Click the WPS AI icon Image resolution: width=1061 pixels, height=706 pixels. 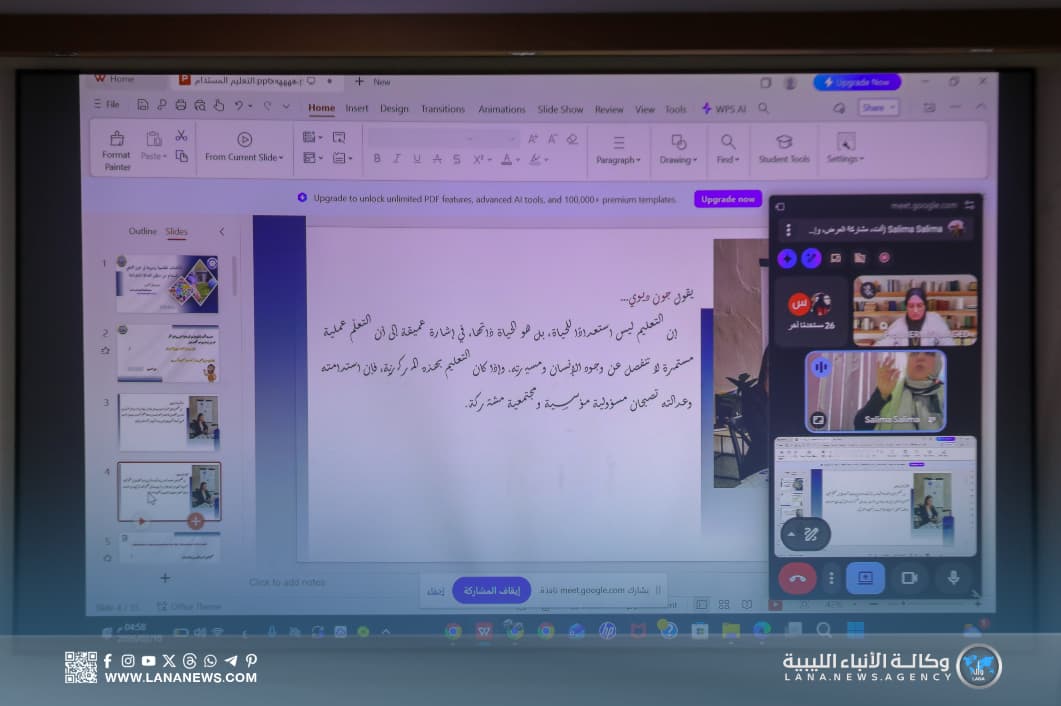click(x=723, y=109)
